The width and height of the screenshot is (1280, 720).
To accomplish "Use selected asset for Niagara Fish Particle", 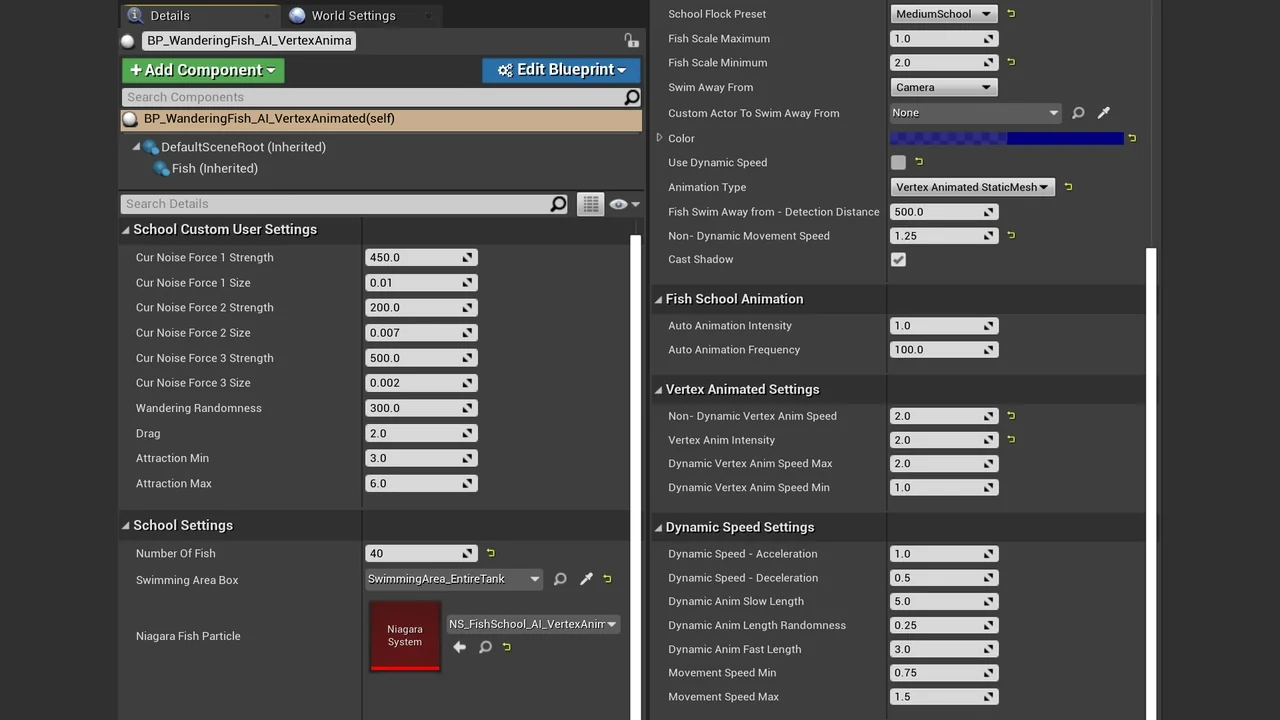I will [459, 647].
